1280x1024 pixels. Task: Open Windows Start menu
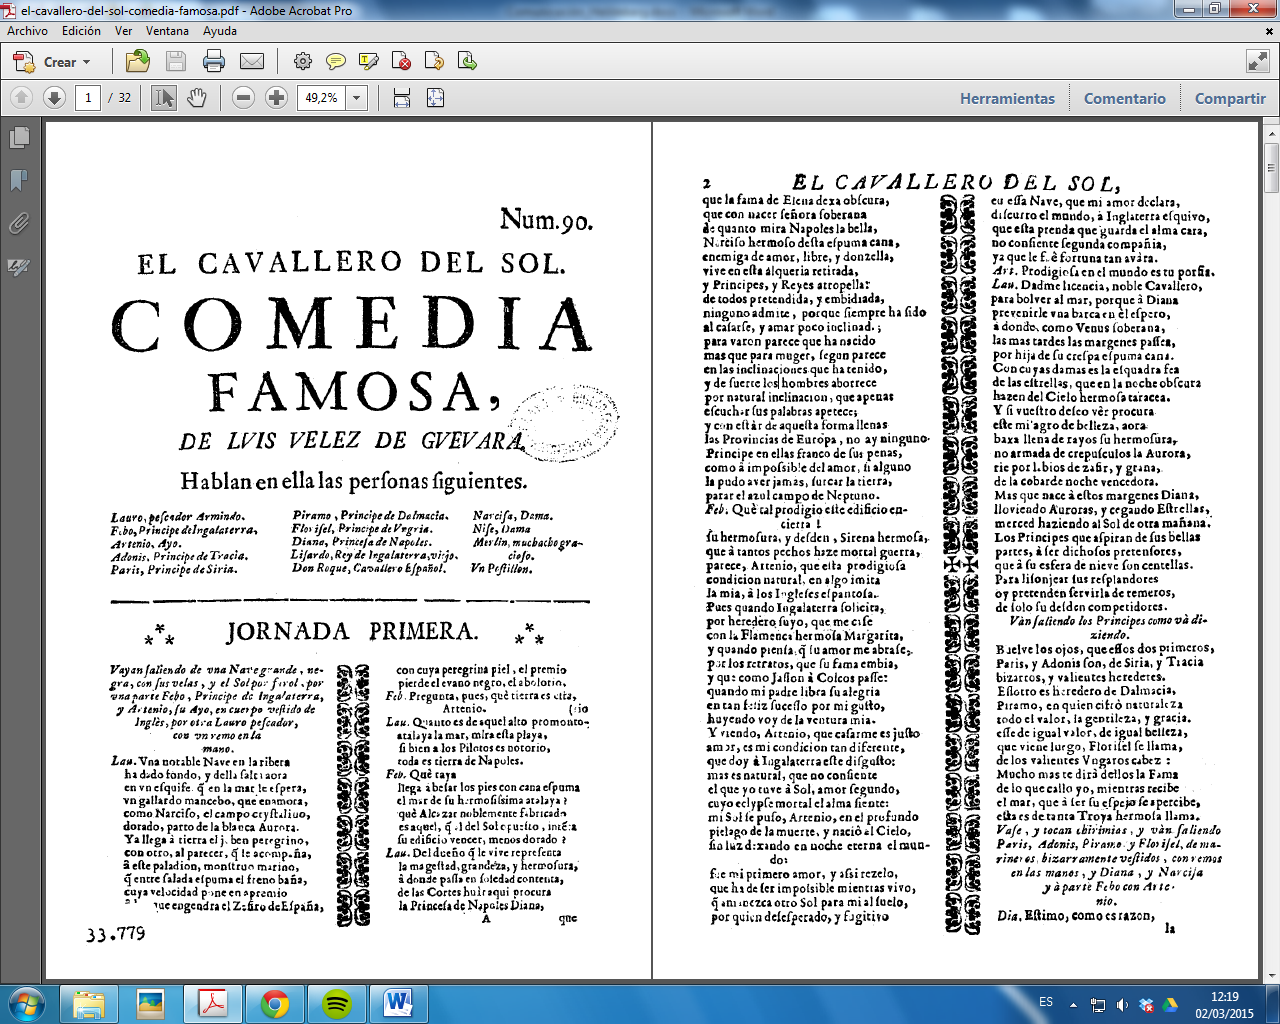(26, 1004)
